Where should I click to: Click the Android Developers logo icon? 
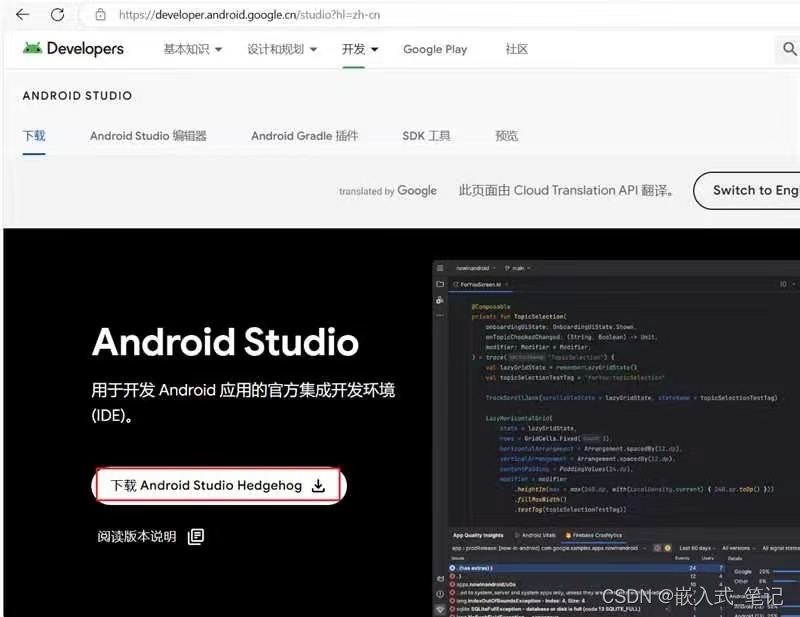pos(32,48)
